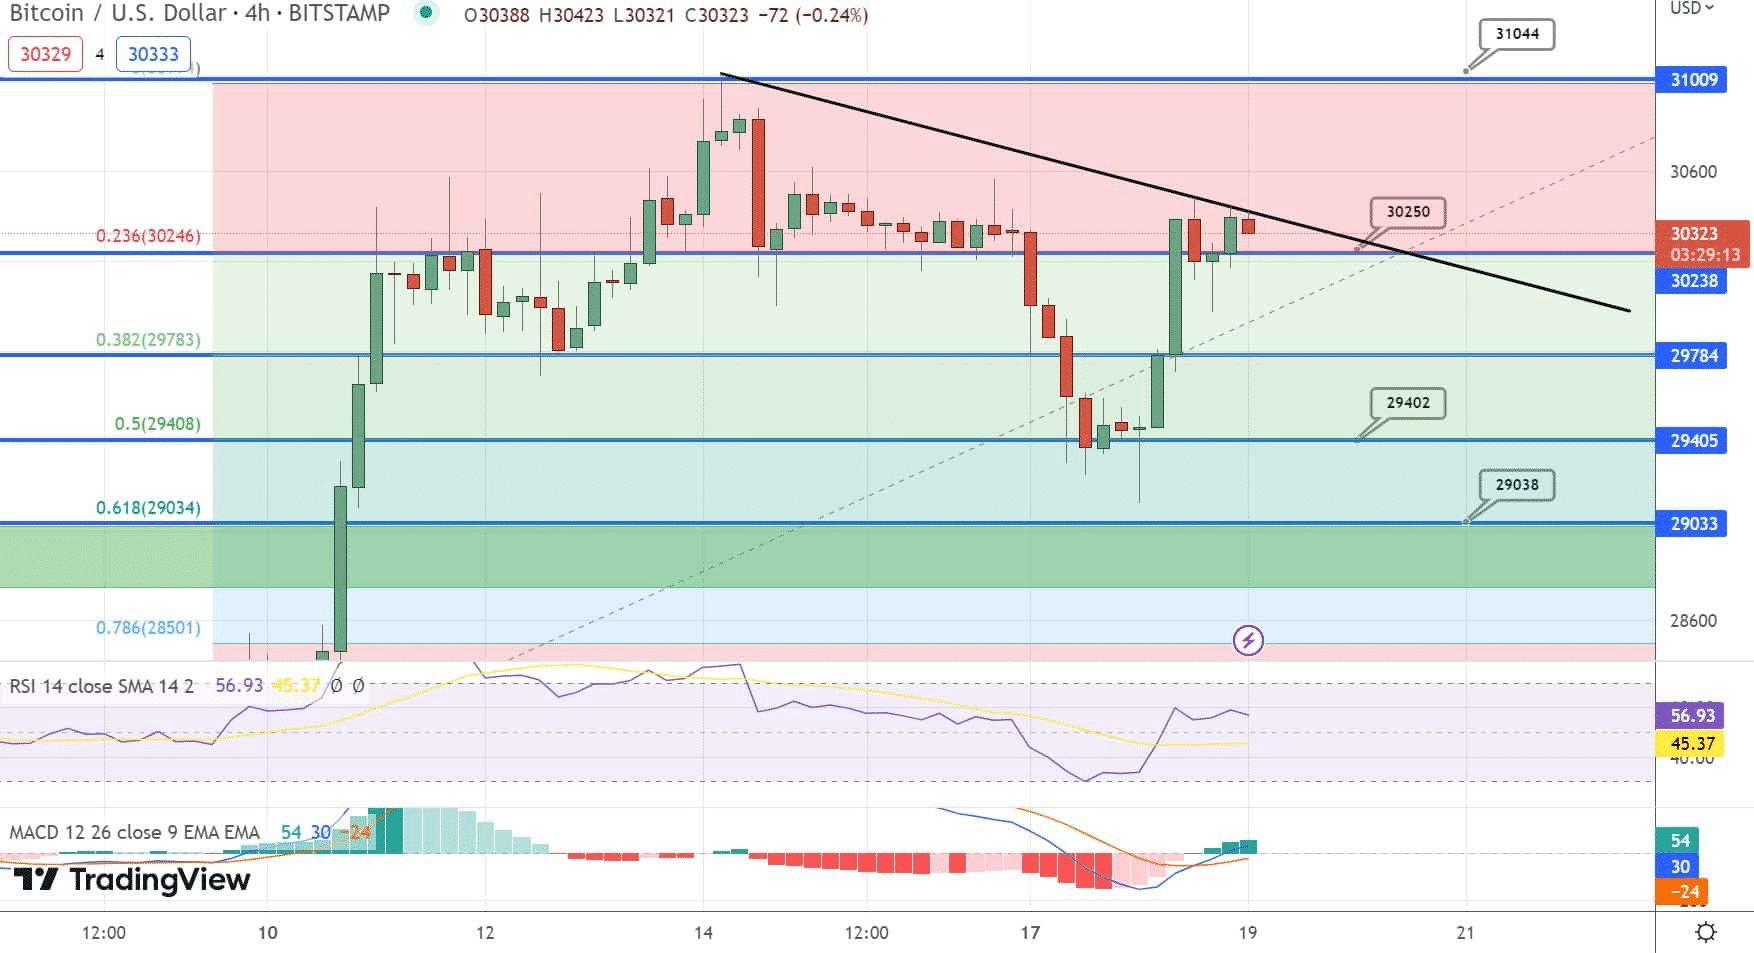Click the Fibonacci 0.5(29408) level label
Screen dimensions: 1754x953
[157, 424]
